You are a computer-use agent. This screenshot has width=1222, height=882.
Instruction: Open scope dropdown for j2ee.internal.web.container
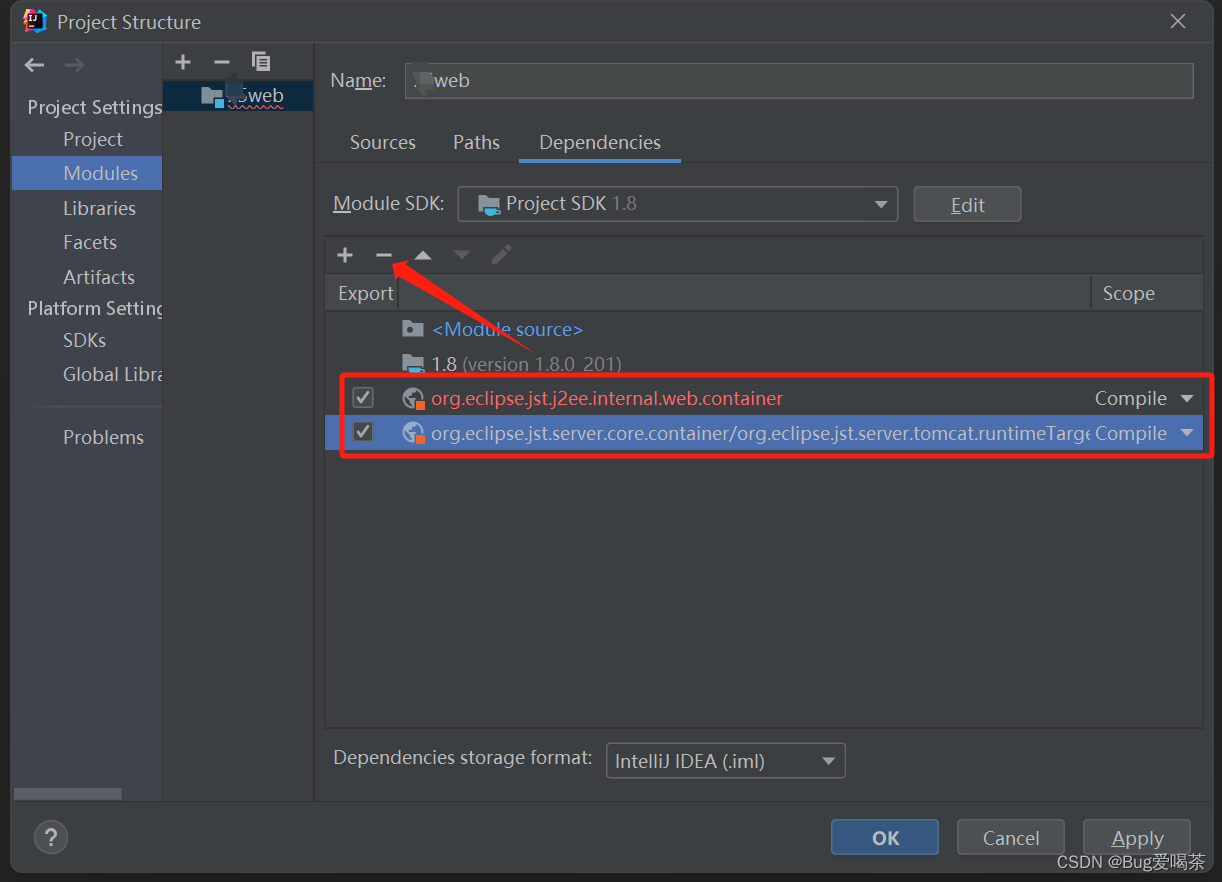point(1187,398)
